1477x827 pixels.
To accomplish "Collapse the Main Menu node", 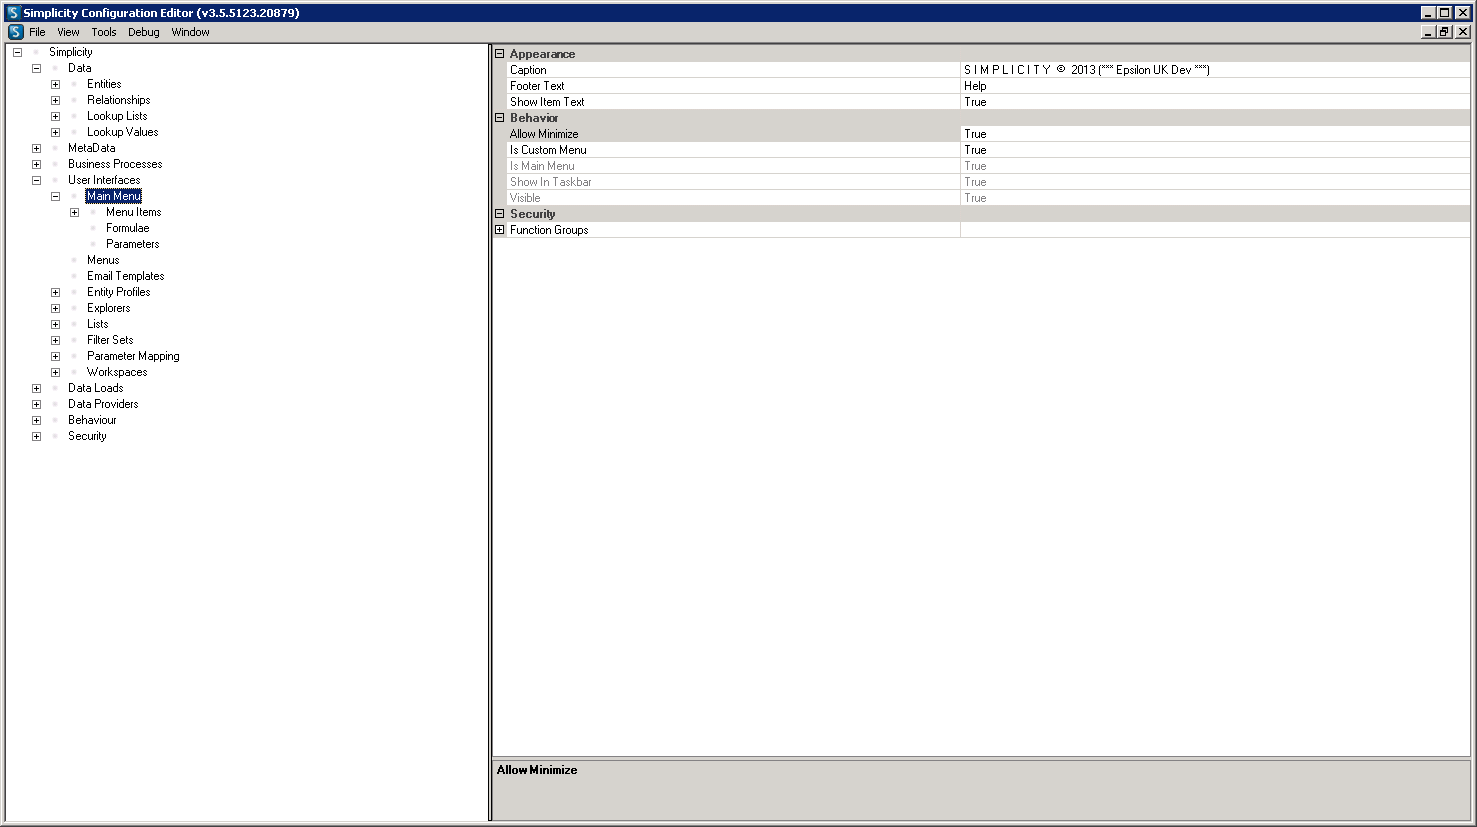I will (x=55, y=196).
